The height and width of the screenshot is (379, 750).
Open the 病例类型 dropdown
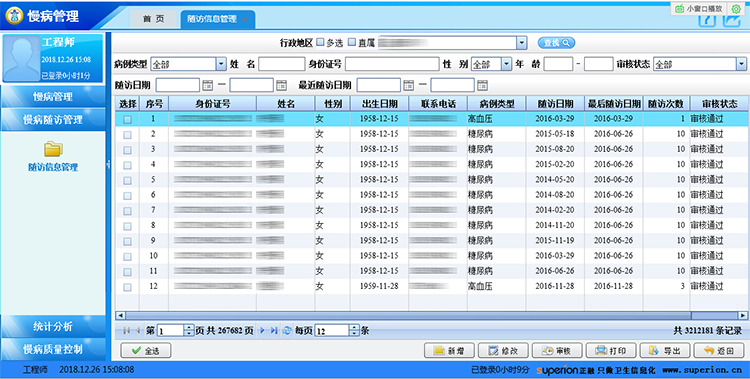click(221, 64)
